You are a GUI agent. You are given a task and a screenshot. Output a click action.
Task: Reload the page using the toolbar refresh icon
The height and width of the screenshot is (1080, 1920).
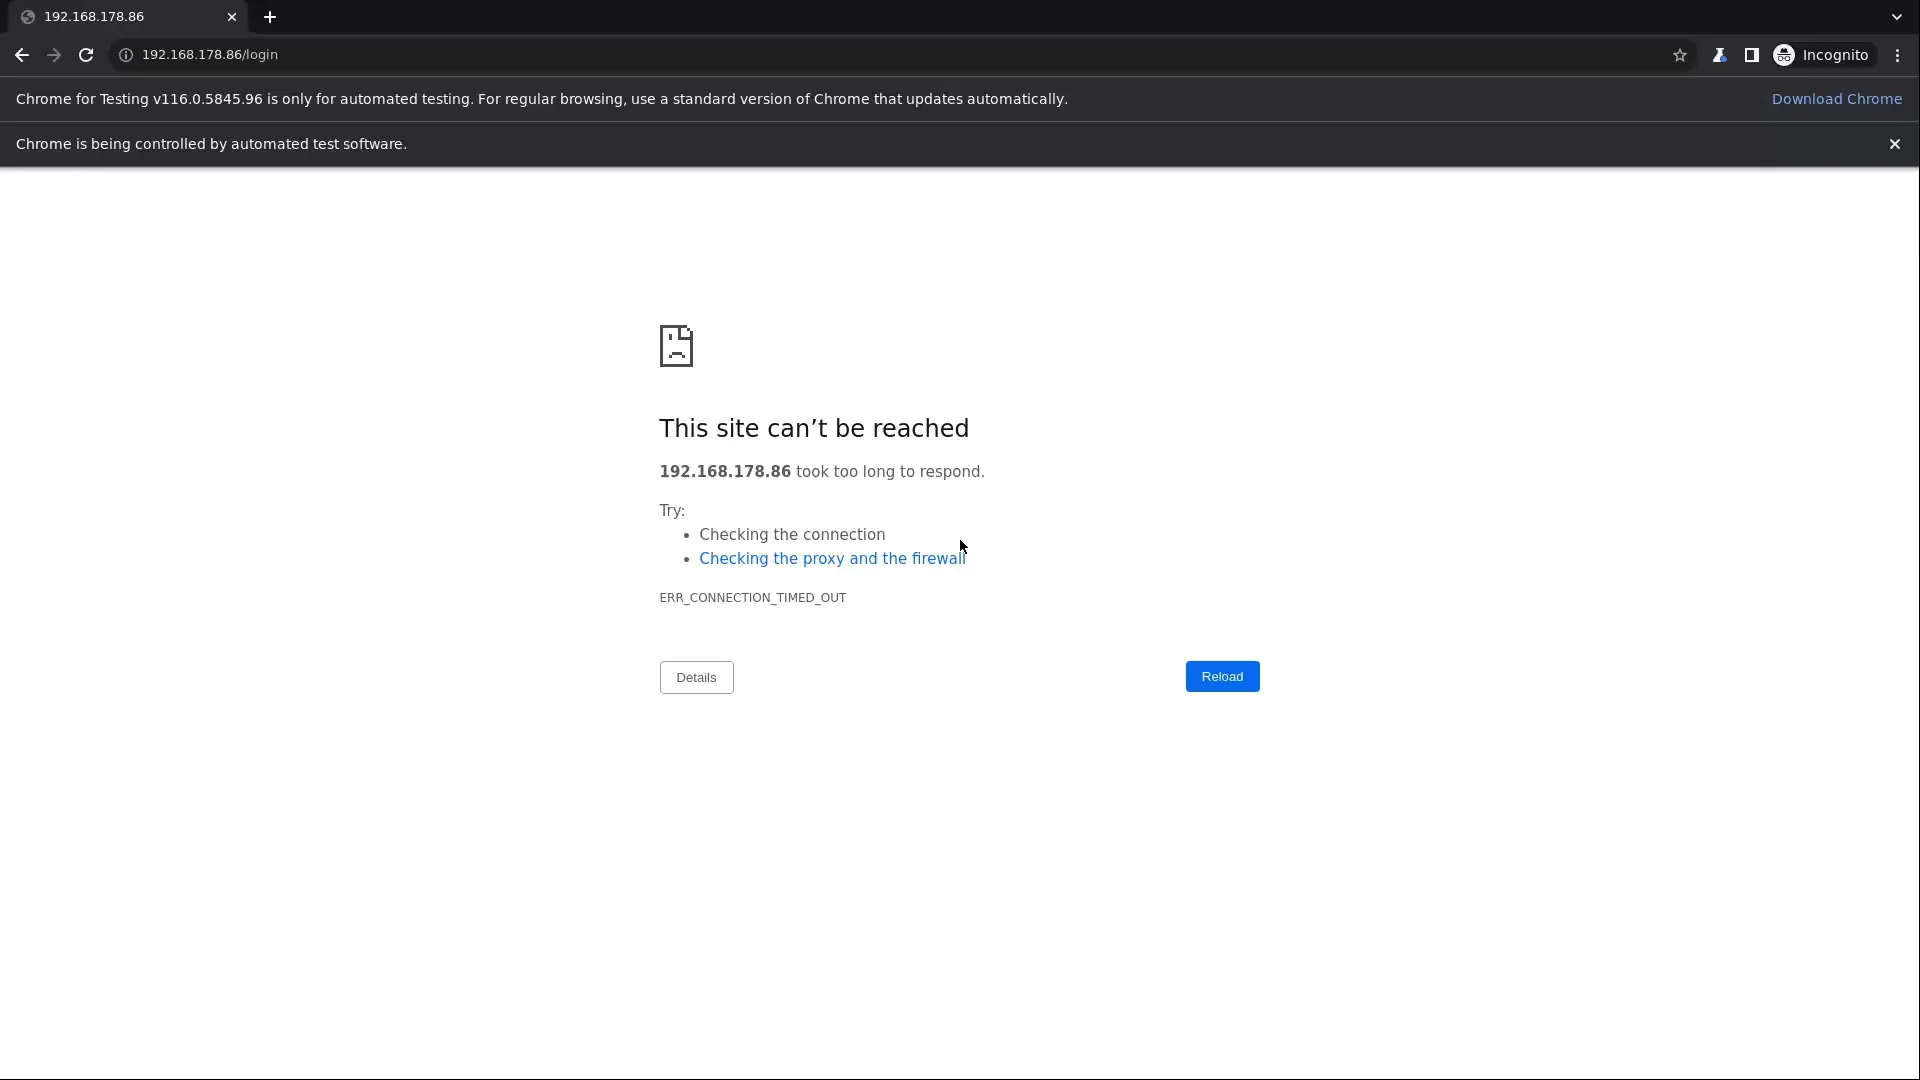86,55
